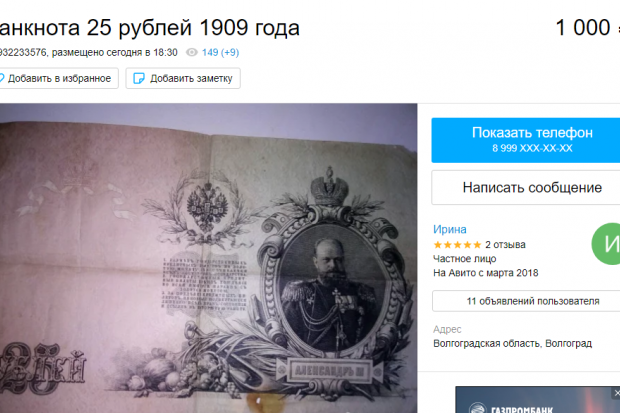Open Ирина's green avatar circle
Image resolution: width=620 pixels, height=413 pixels.
pyautogui.click(x=606, y=244)
